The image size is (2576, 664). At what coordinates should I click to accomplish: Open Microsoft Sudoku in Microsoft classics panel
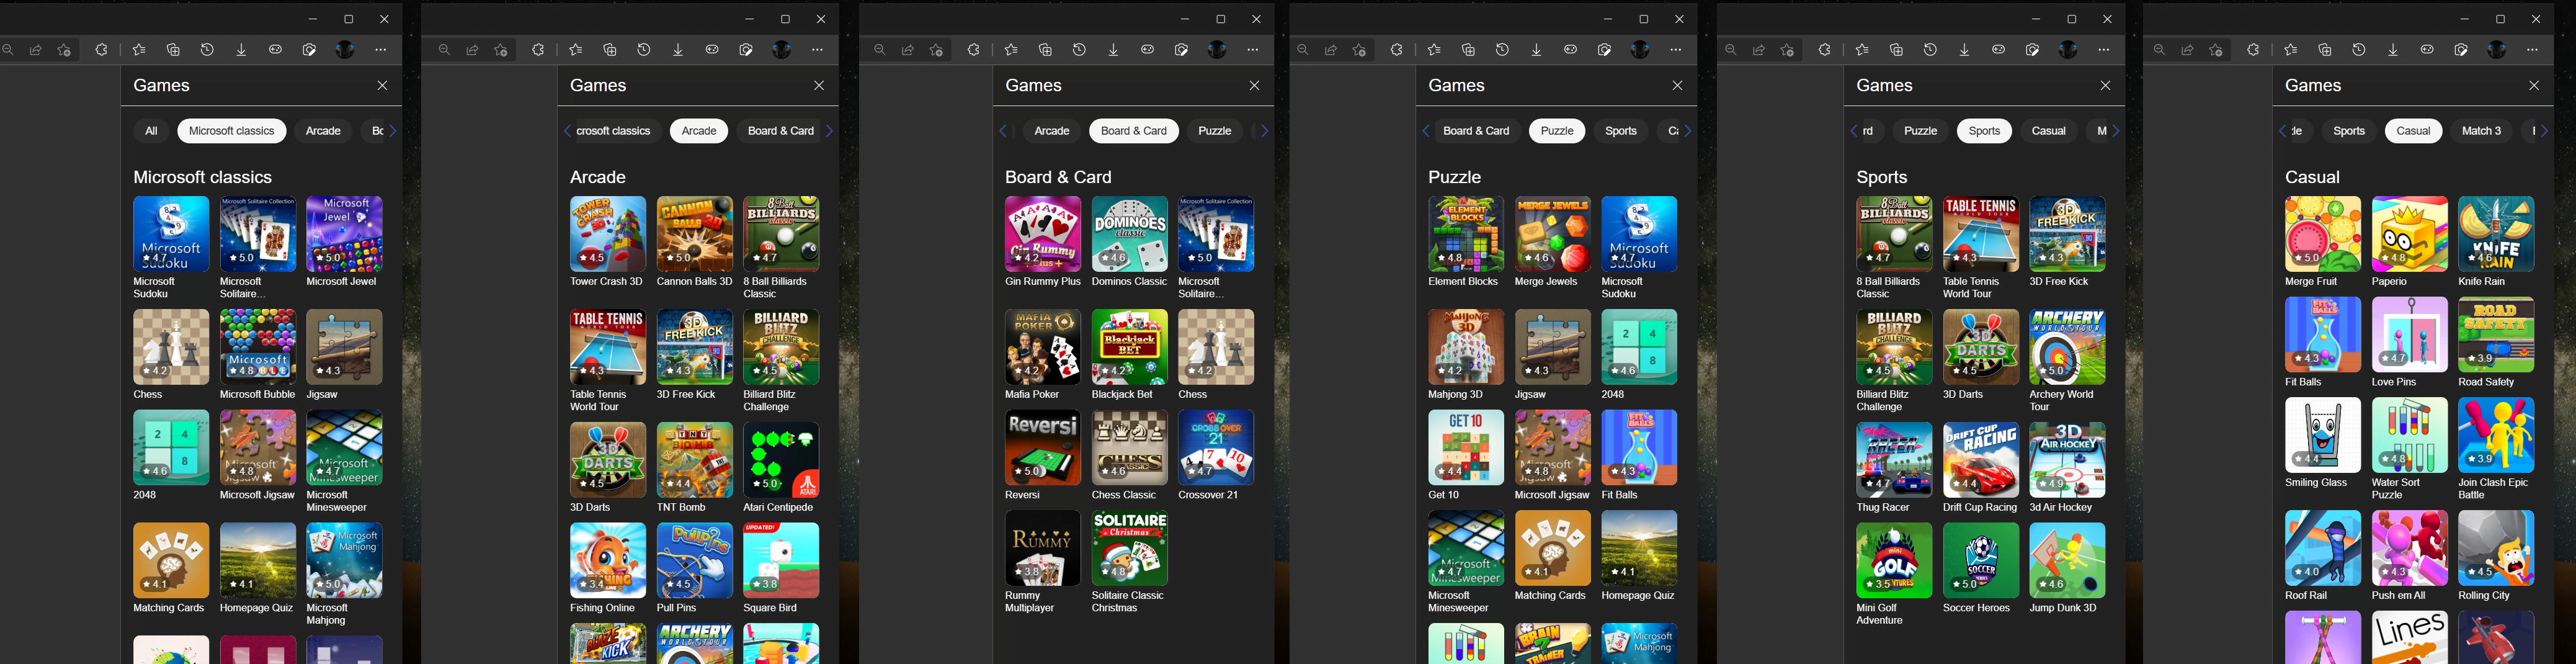(171, 247)
